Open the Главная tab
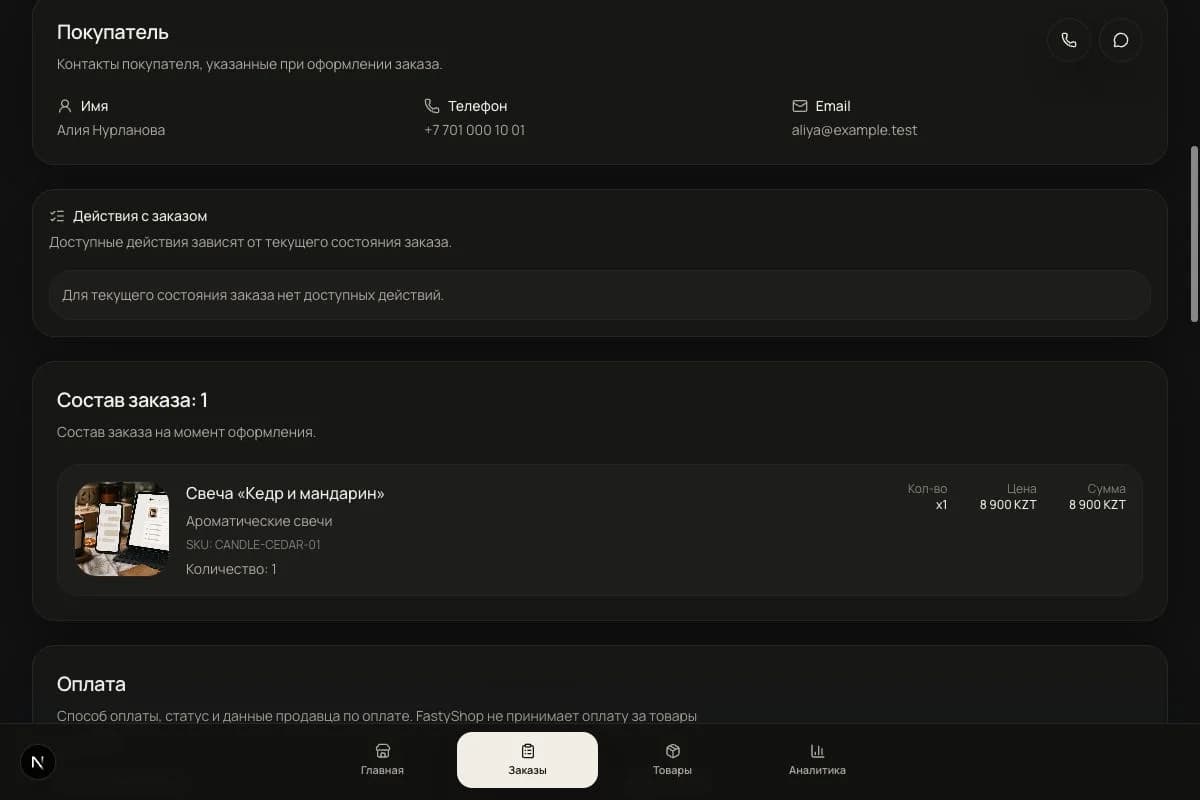Screen dimensions: 1200x800 coord(382,760)
